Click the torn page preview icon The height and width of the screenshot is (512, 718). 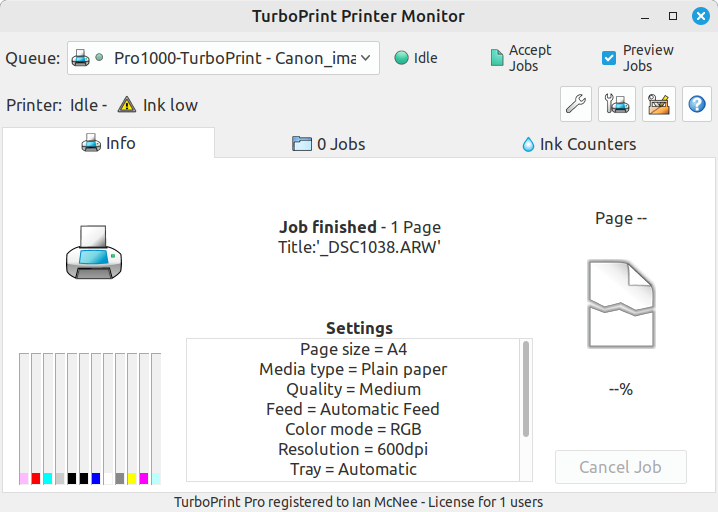pos(621,304)
